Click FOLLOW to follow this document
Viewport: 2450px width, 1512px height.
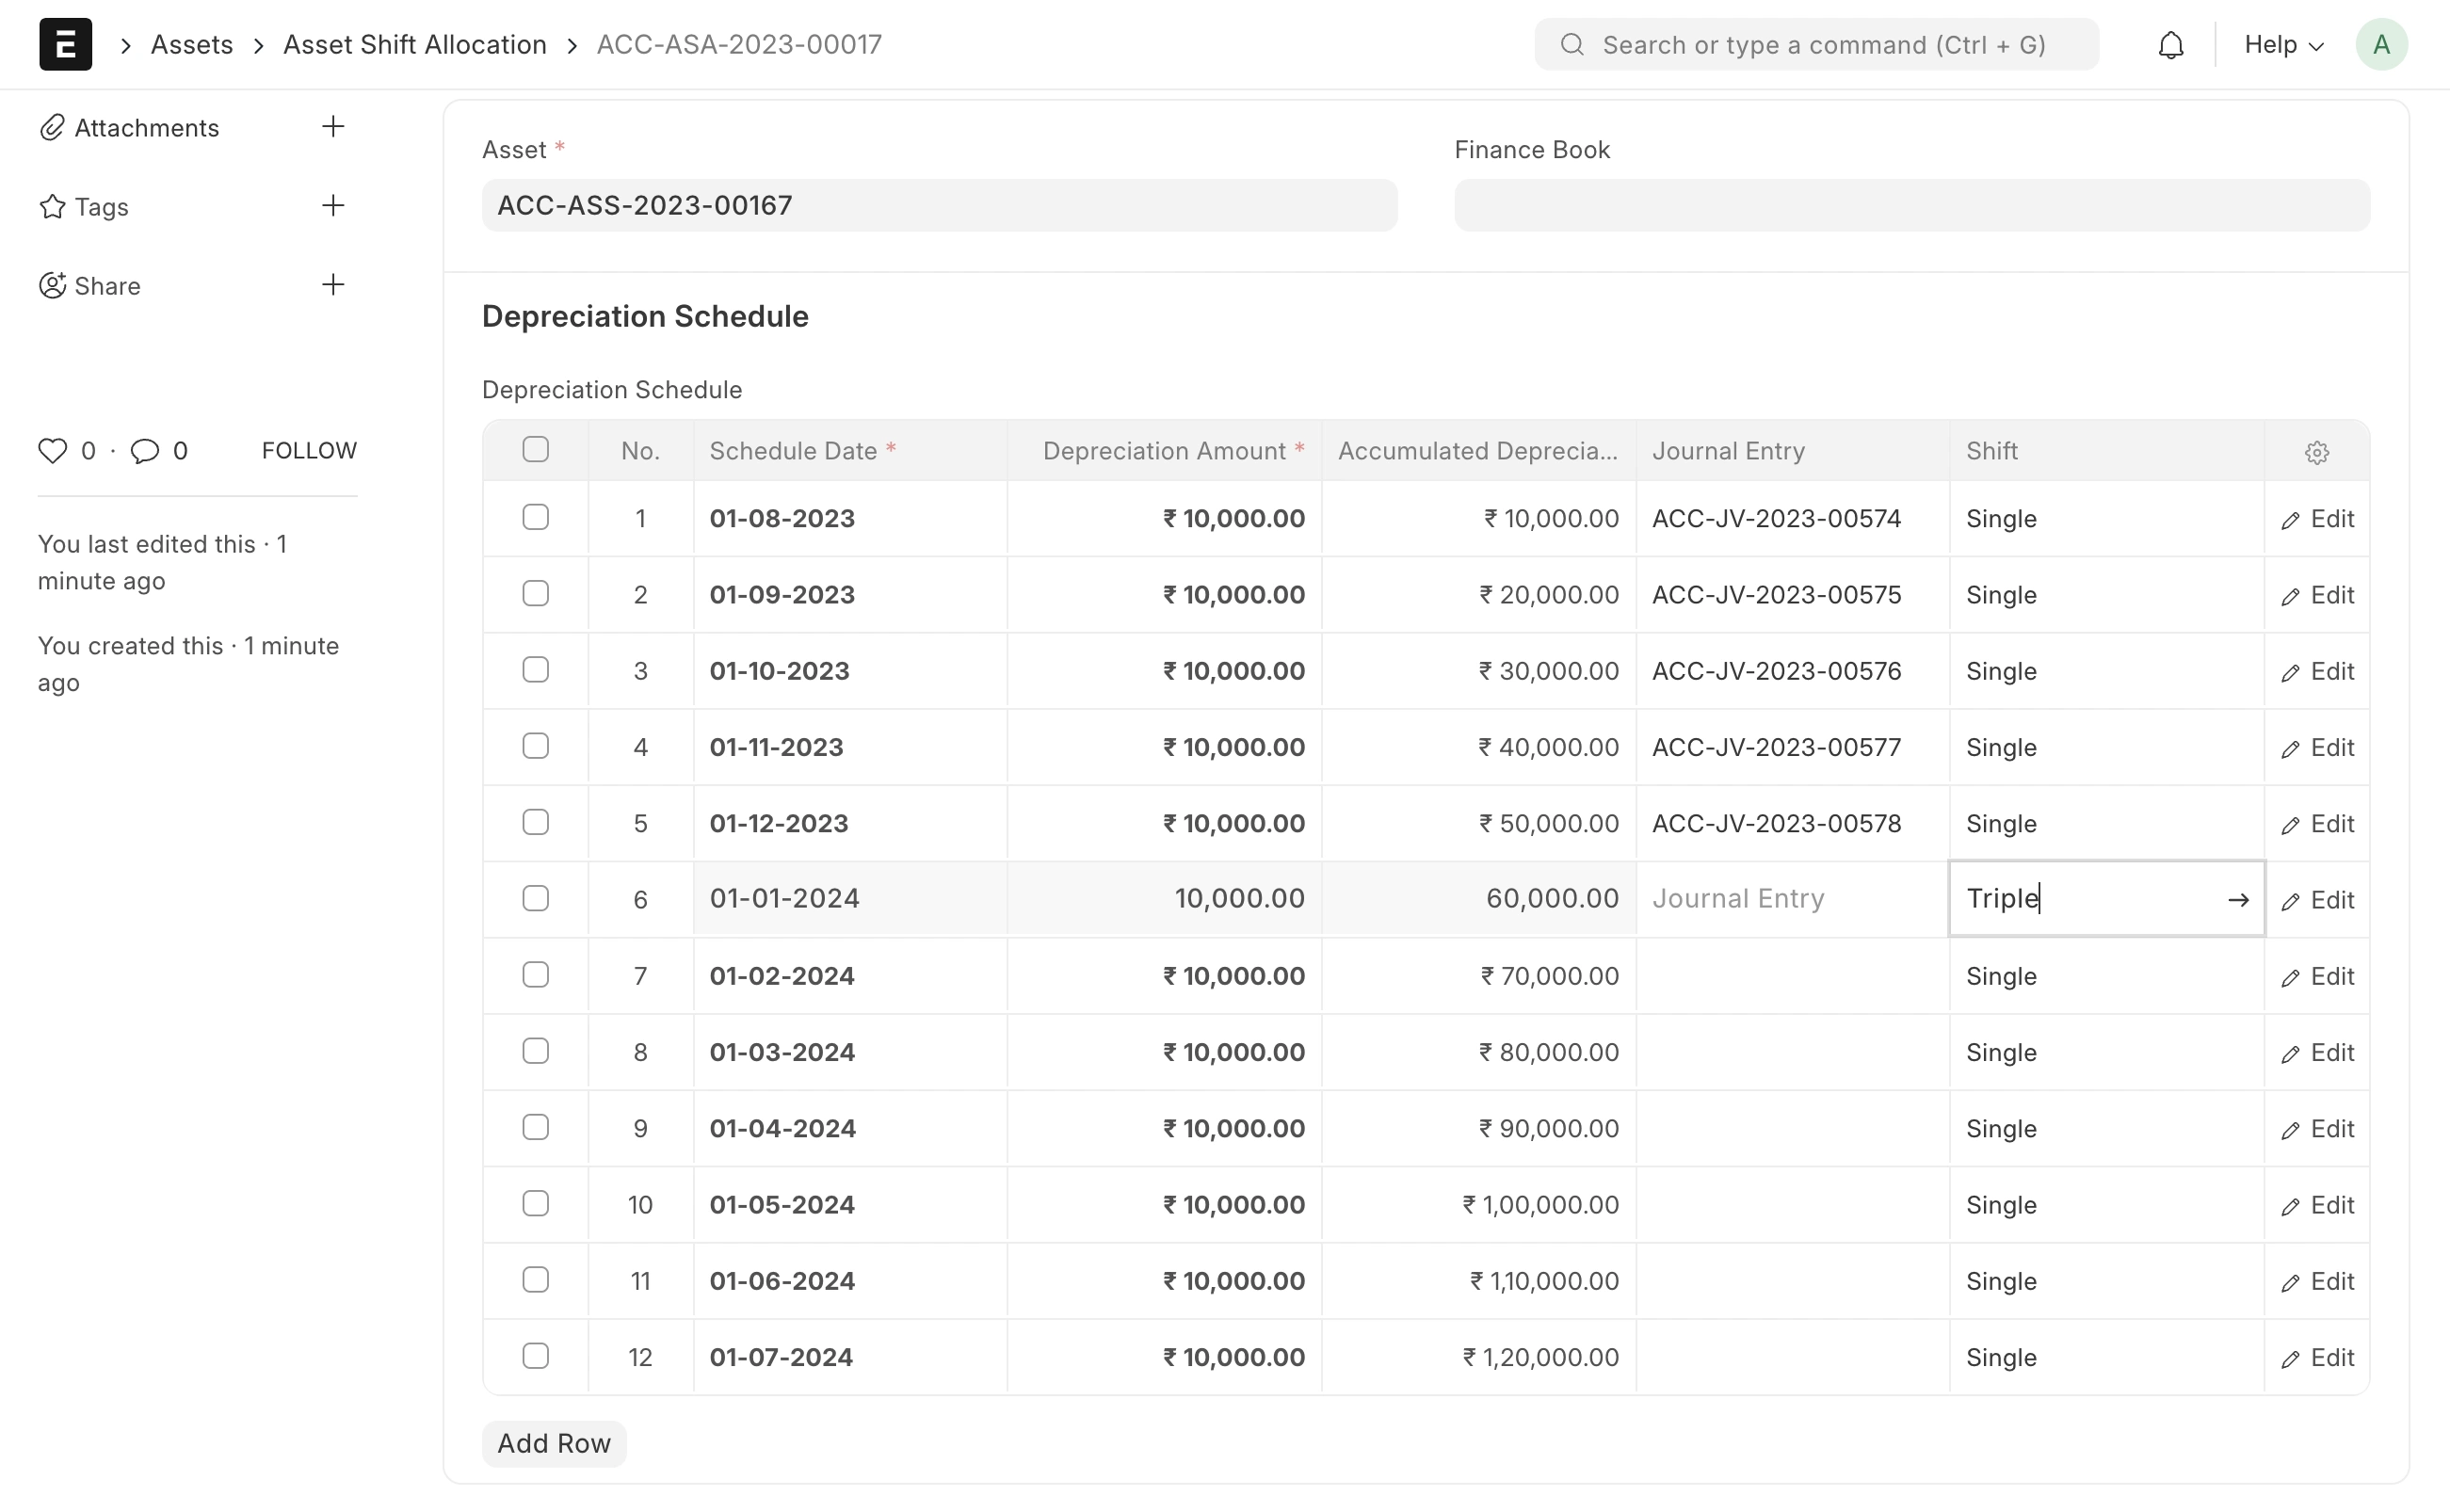coord(309,451)
